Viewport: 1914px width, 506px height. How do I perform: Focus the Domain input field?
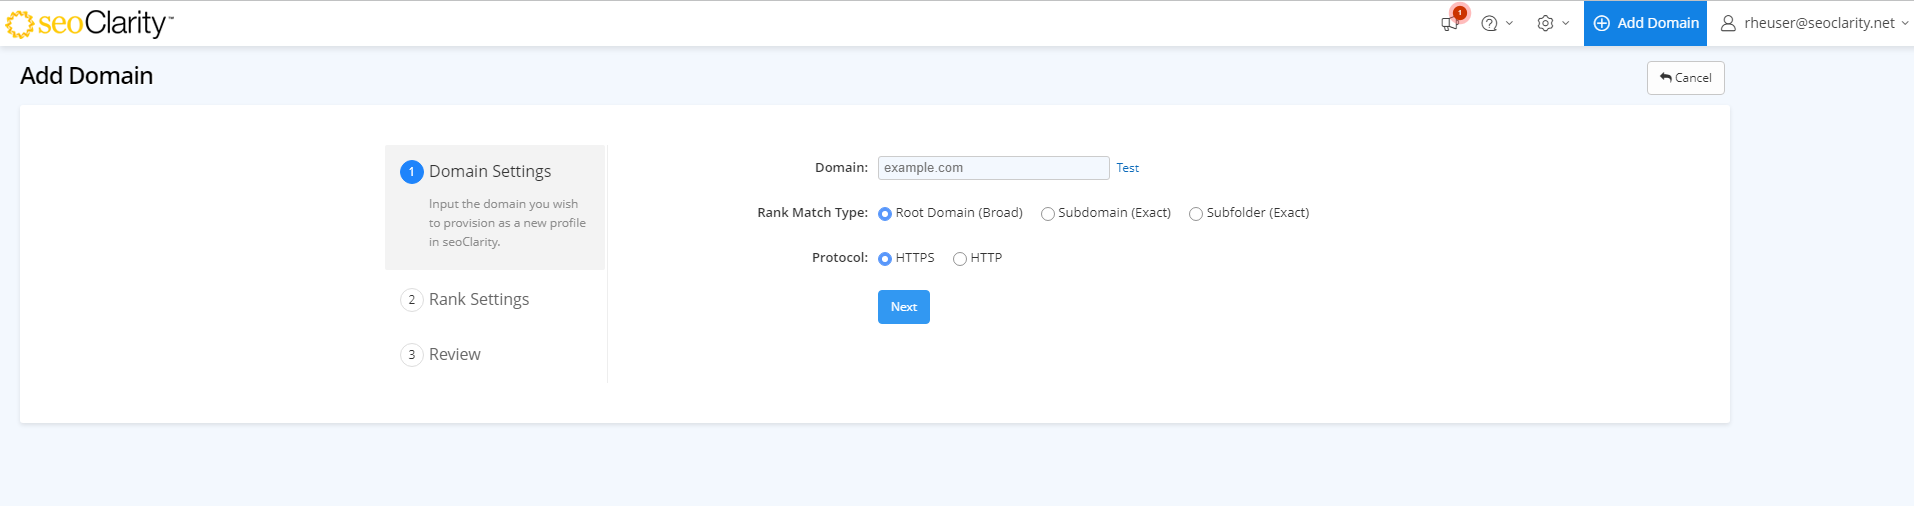(993, 168)
